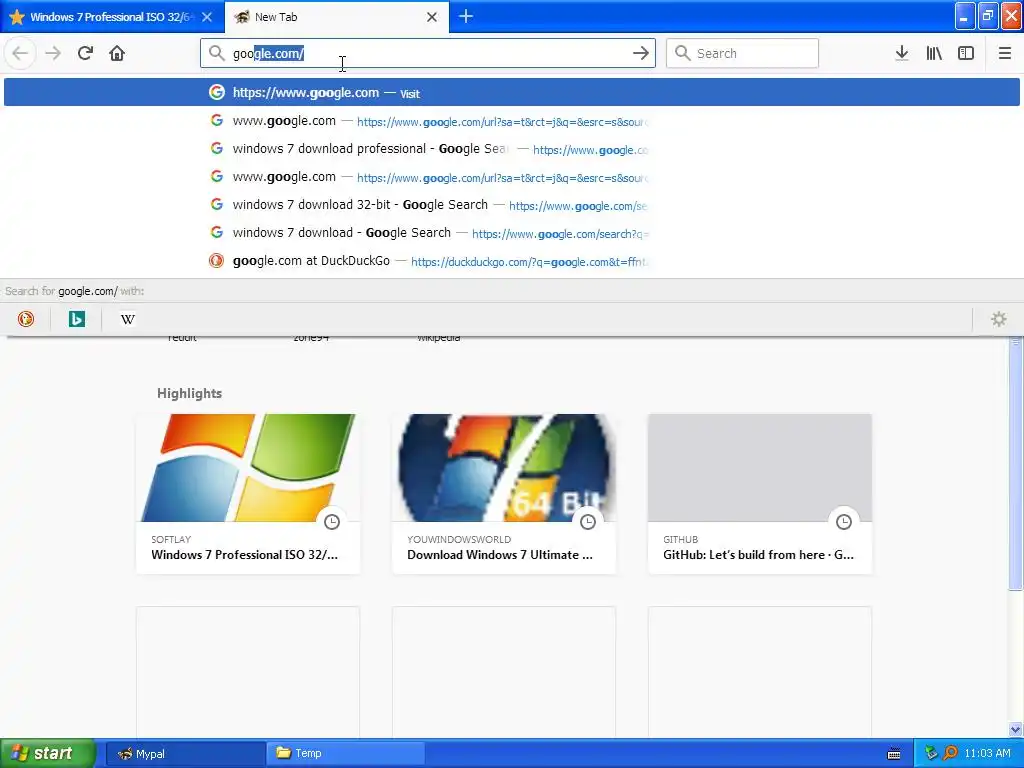This screenshot has height=768, width=1024.
Task: Choose windows 7 download - Google Search suggestion
Action: [x=511, y=233]
